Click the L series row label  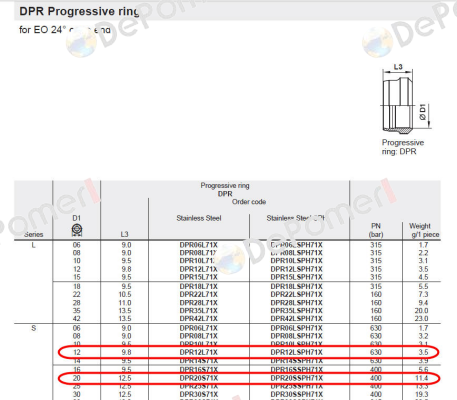point(34,245)
